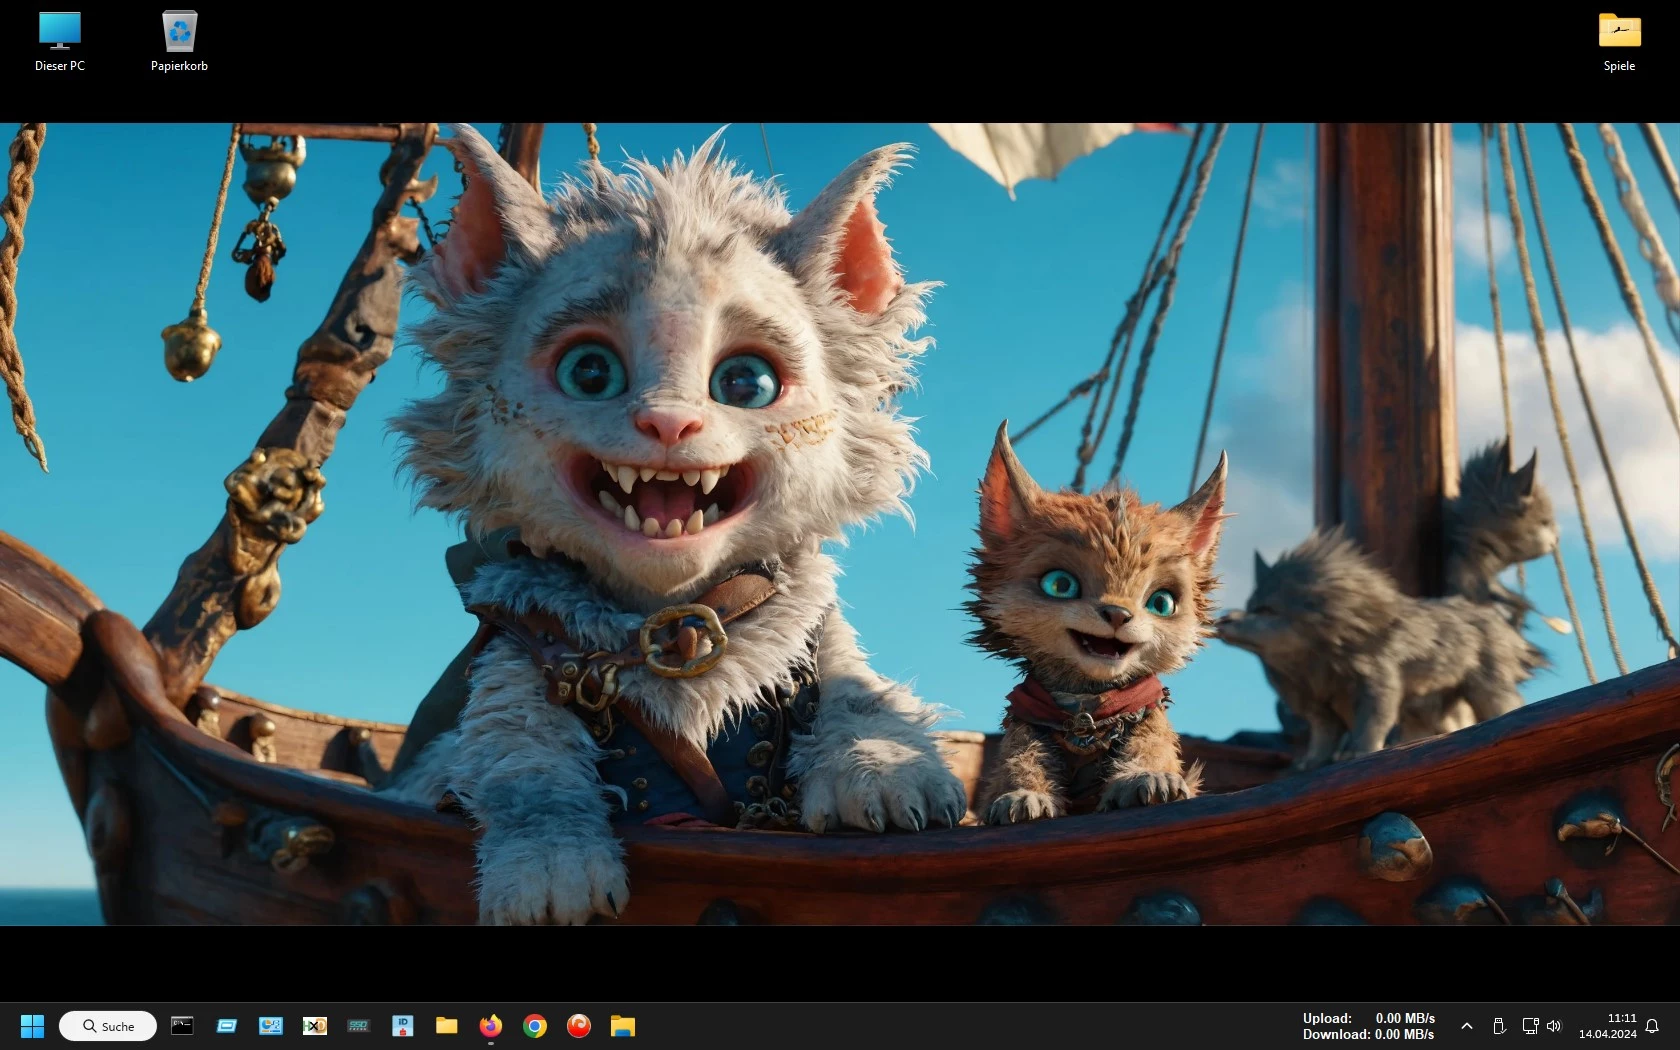Open the network status tray icon

coord(1530,1026)
